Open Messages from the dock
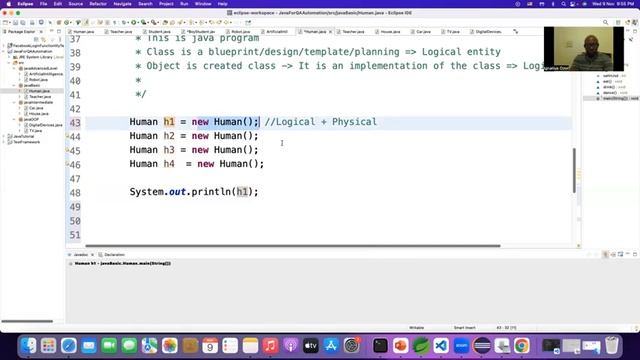This screenshot has height=360, width=640. pos(129,346)
